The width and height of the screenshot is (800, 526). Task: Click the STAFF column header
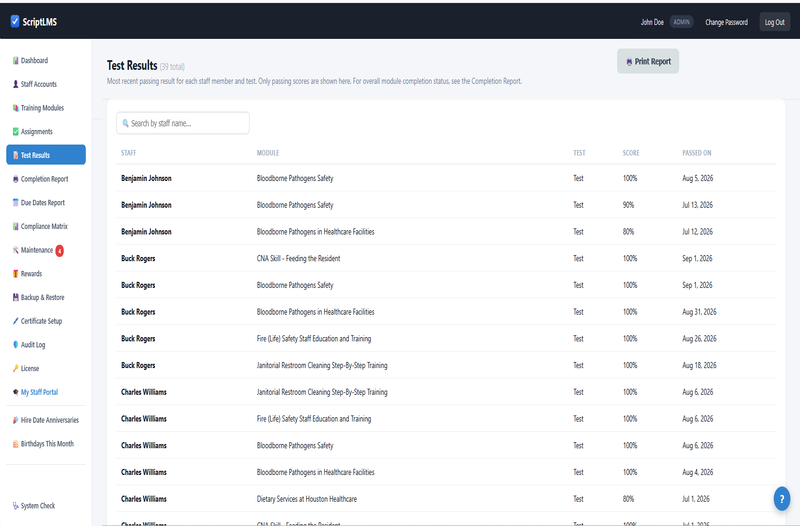(x=129, y=153)
